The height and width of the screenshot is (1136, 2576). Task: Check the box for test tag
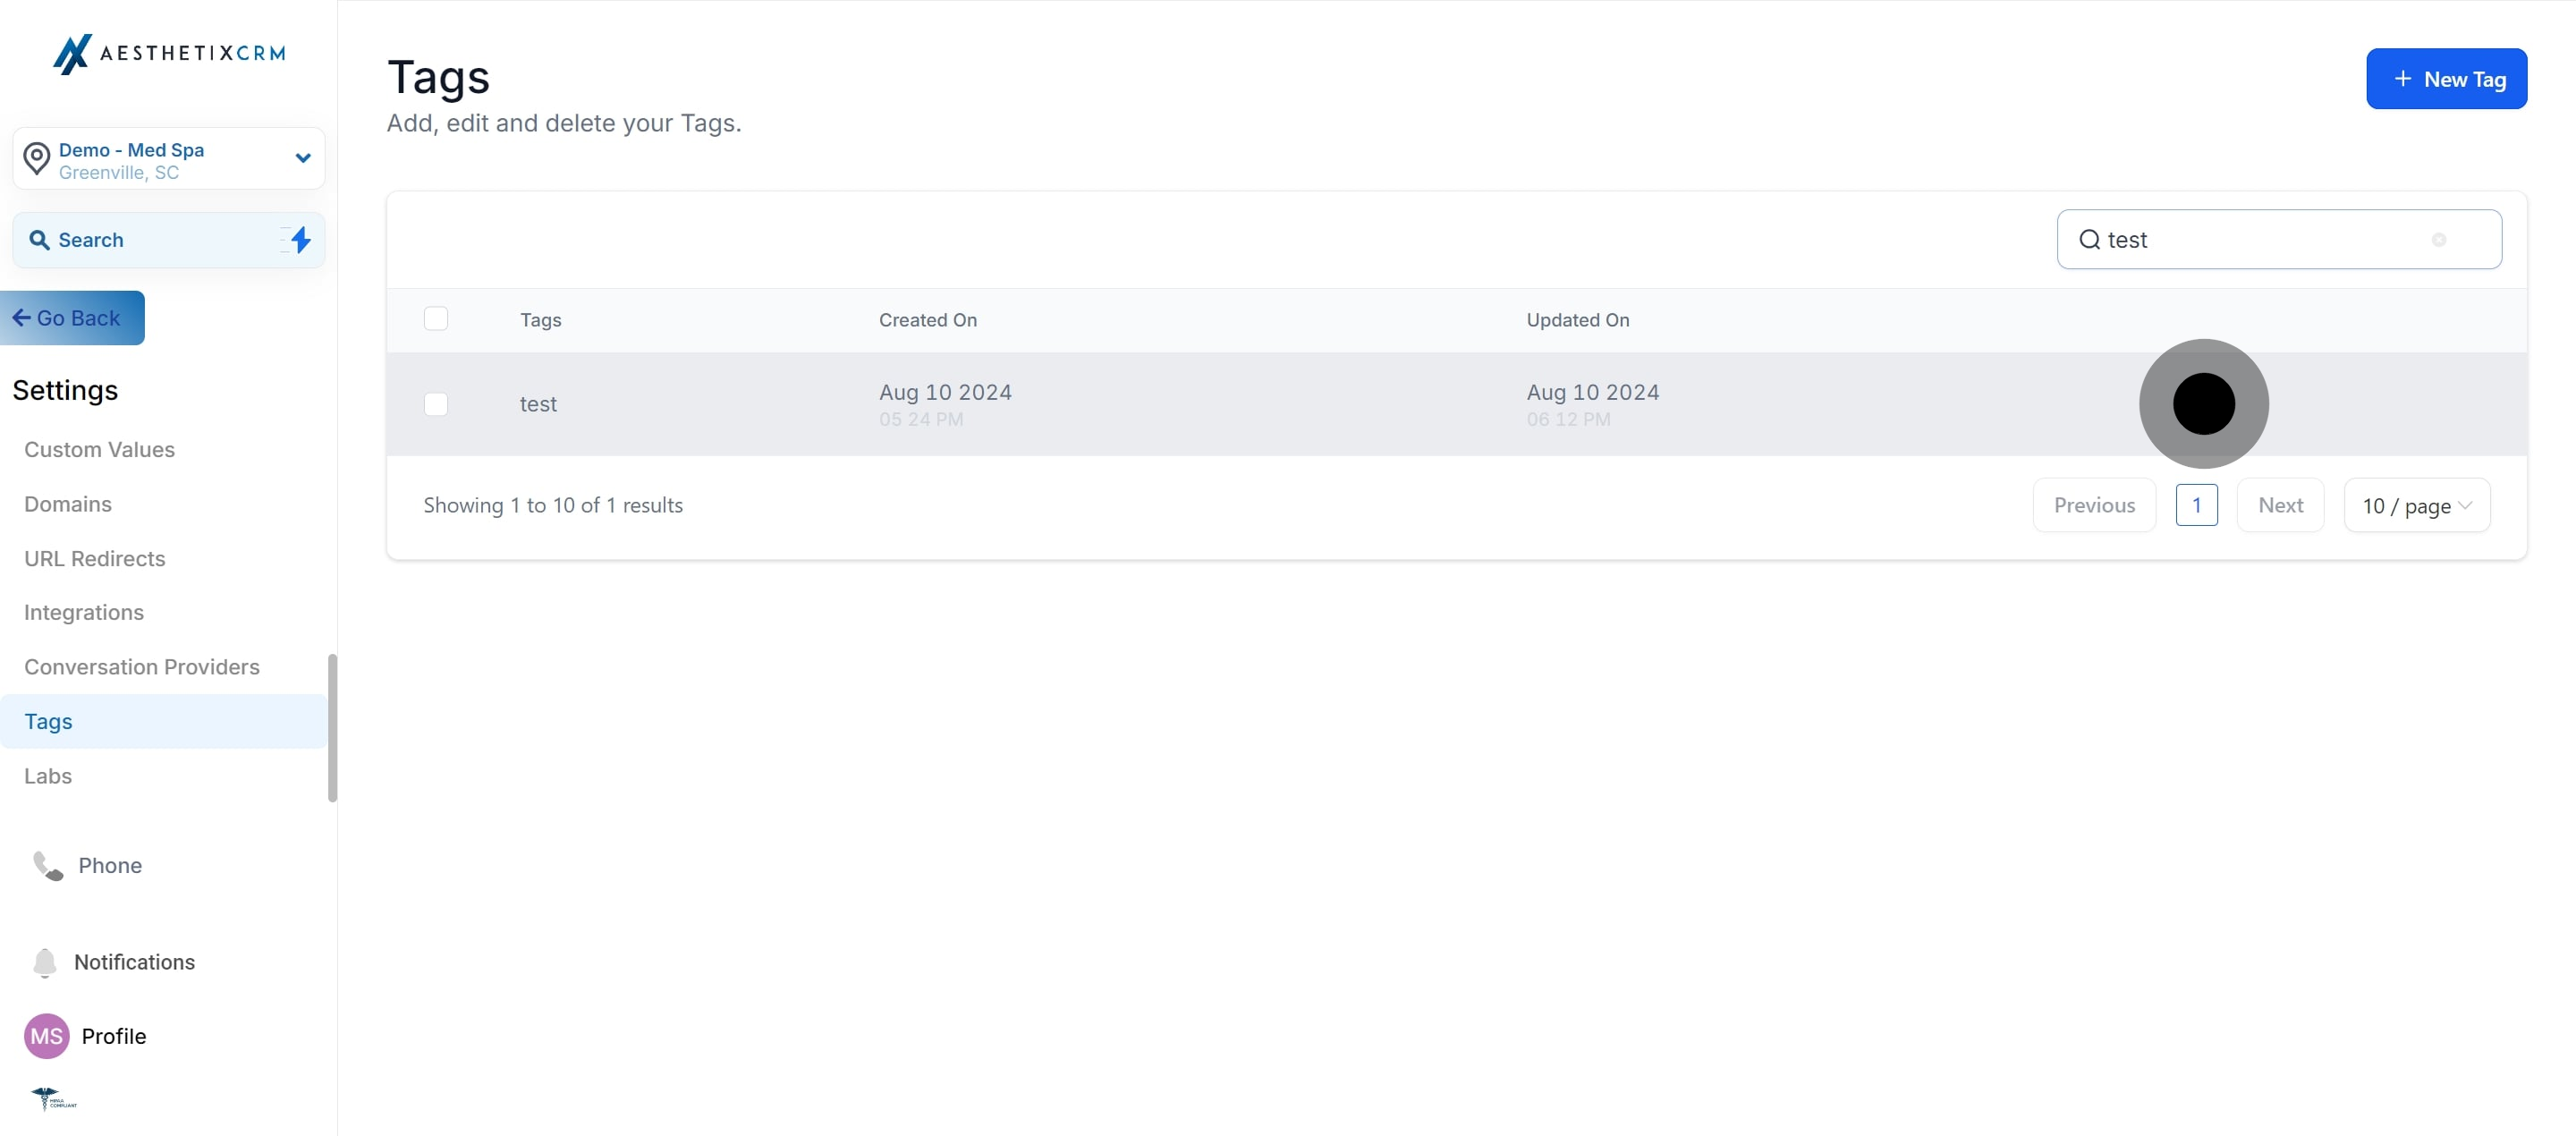point(436,404)
